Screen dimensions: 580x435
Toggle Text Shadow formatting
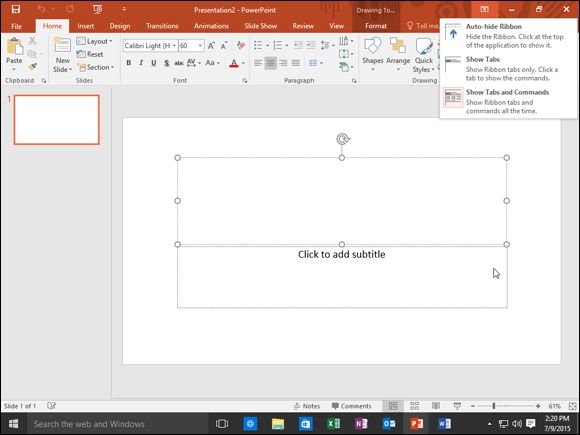166,63
